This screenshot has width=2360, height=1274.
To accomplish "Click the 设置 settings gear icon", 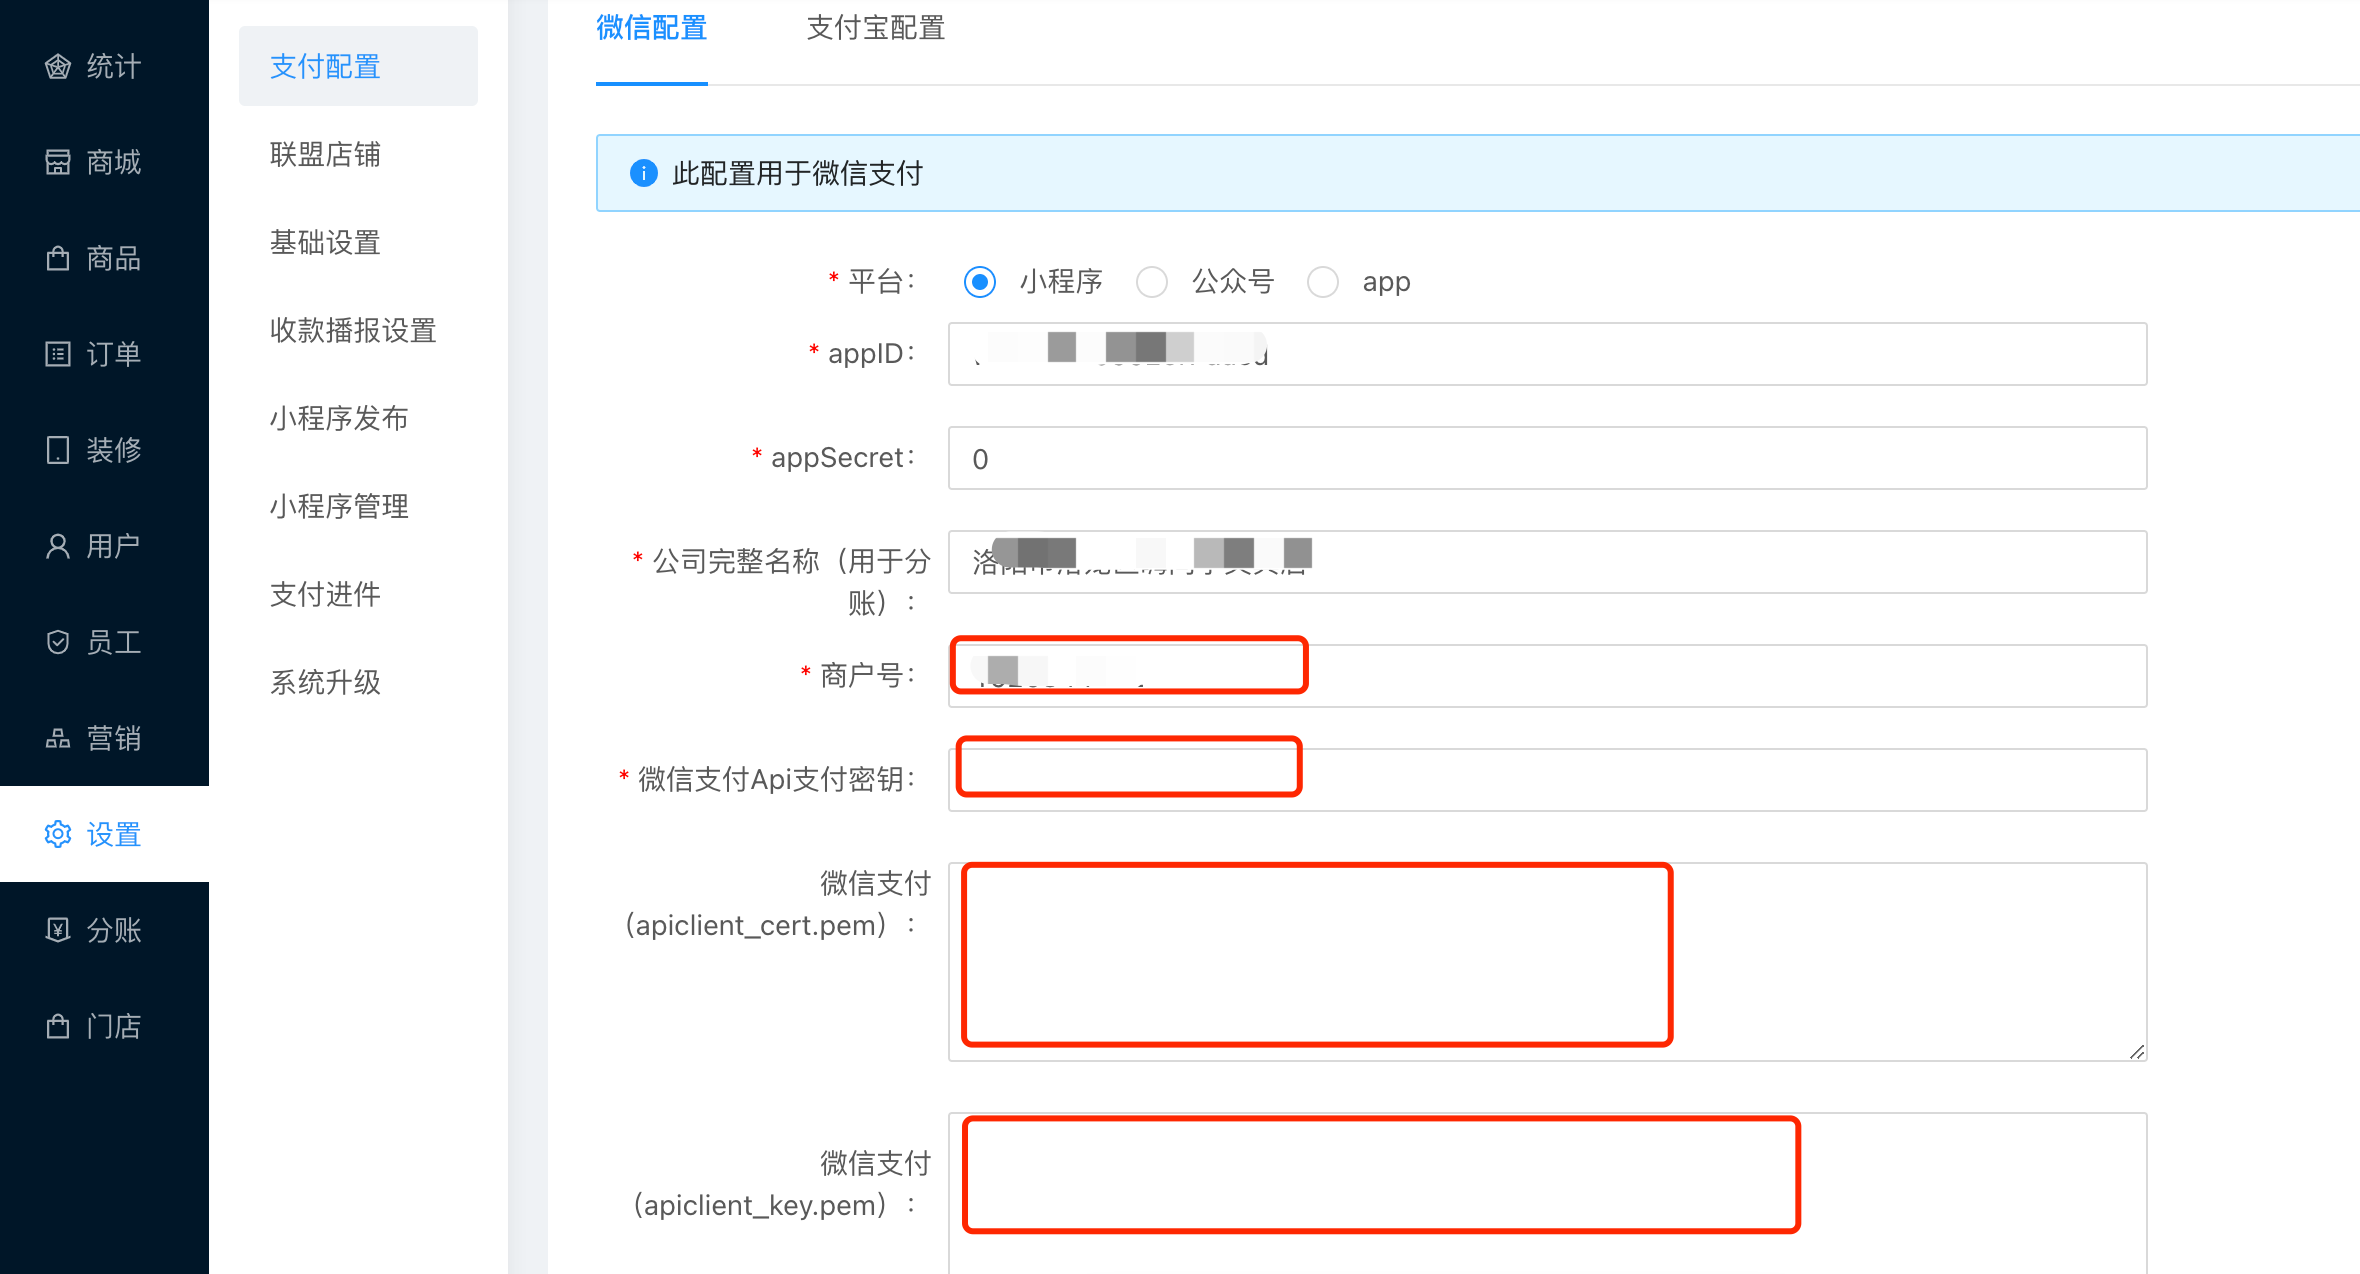I will pos(58,834).
